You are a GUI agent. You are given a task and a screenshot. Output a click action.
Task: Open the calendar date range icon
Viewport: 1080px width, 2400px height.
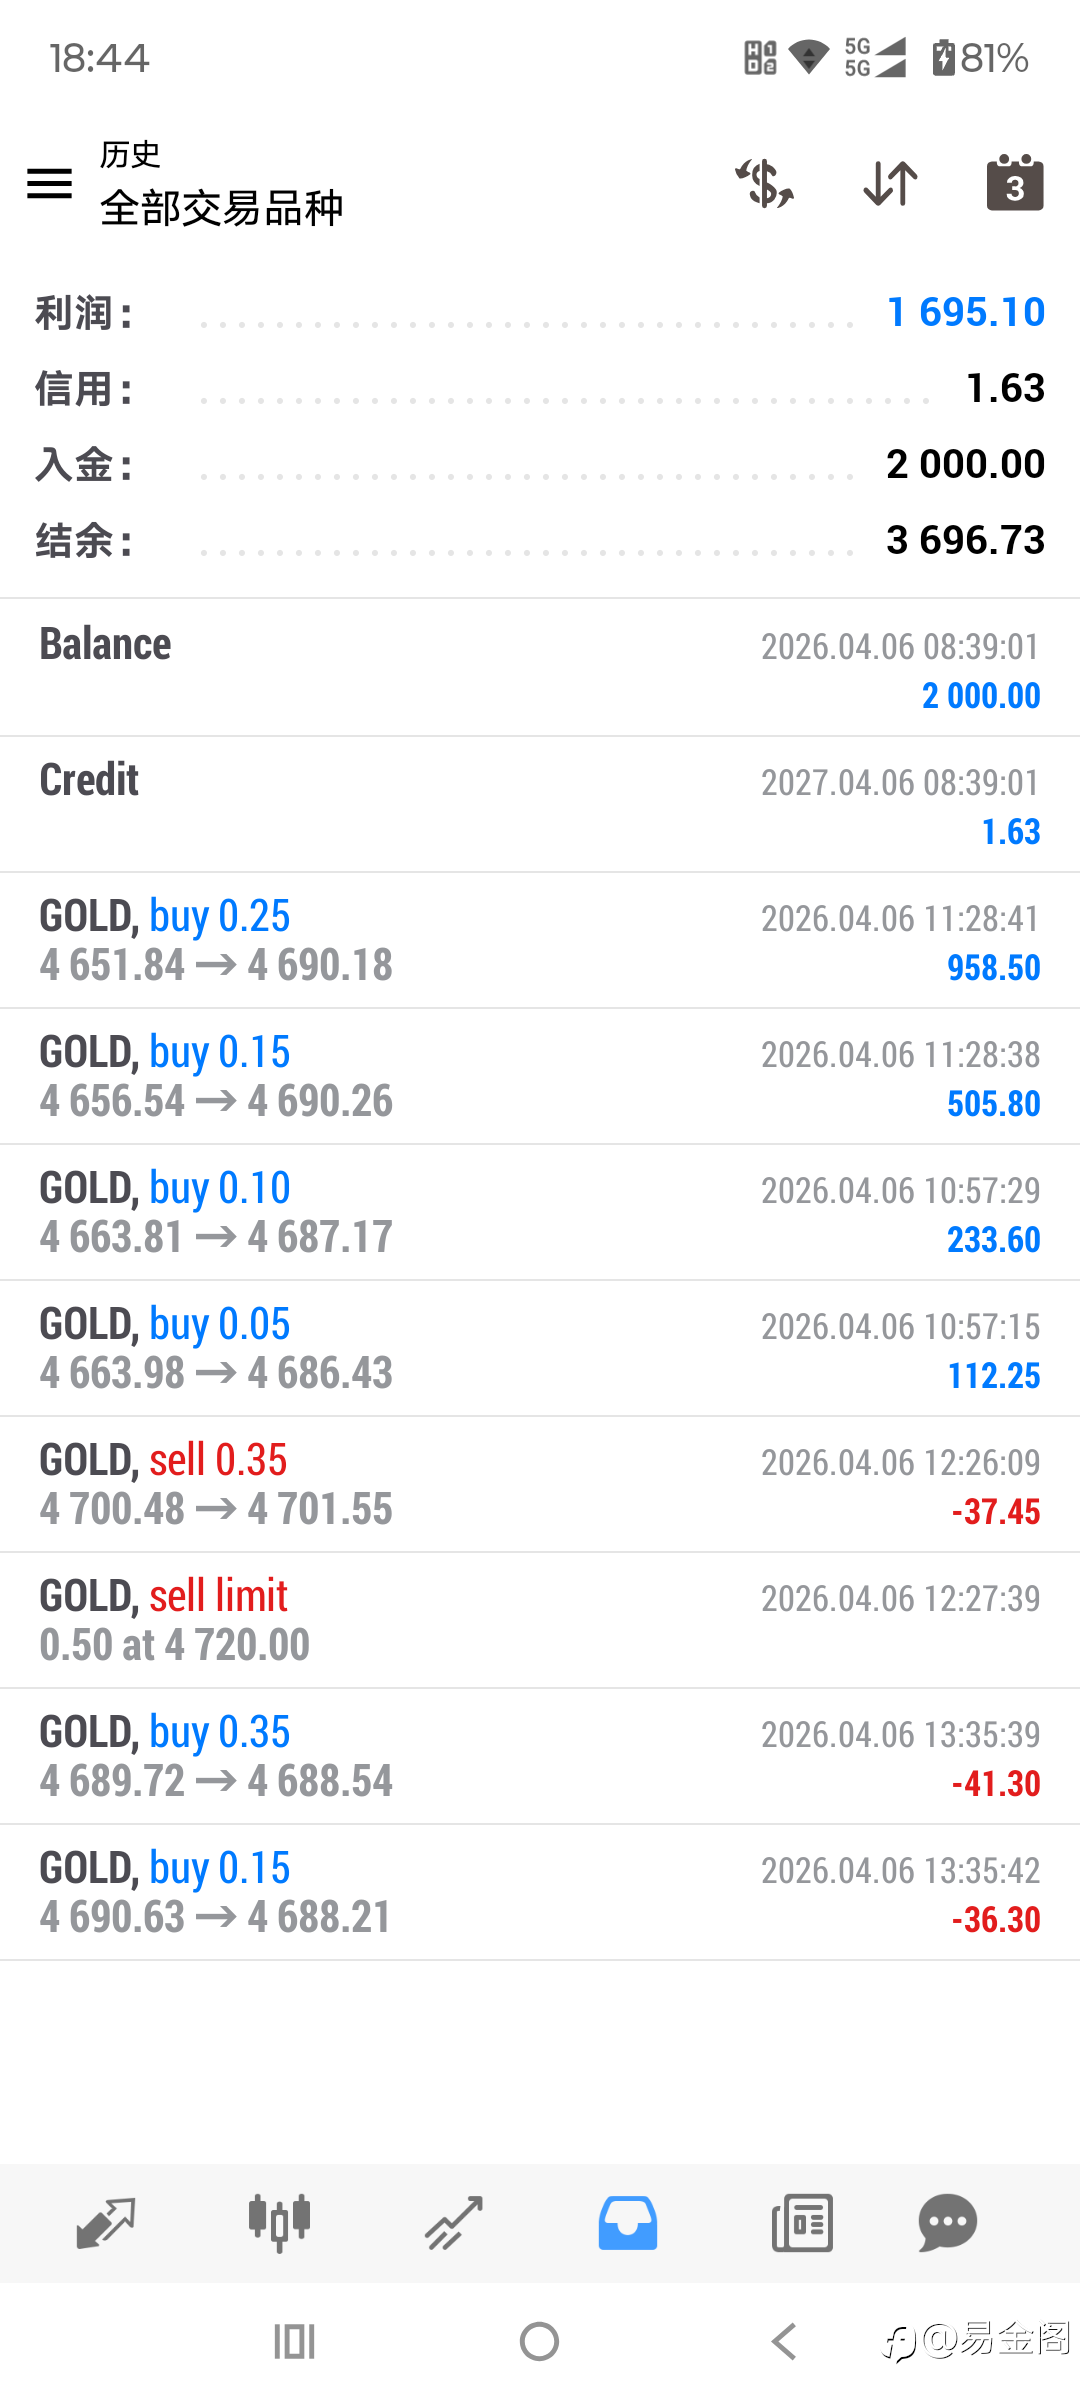tap(1014, 184)
